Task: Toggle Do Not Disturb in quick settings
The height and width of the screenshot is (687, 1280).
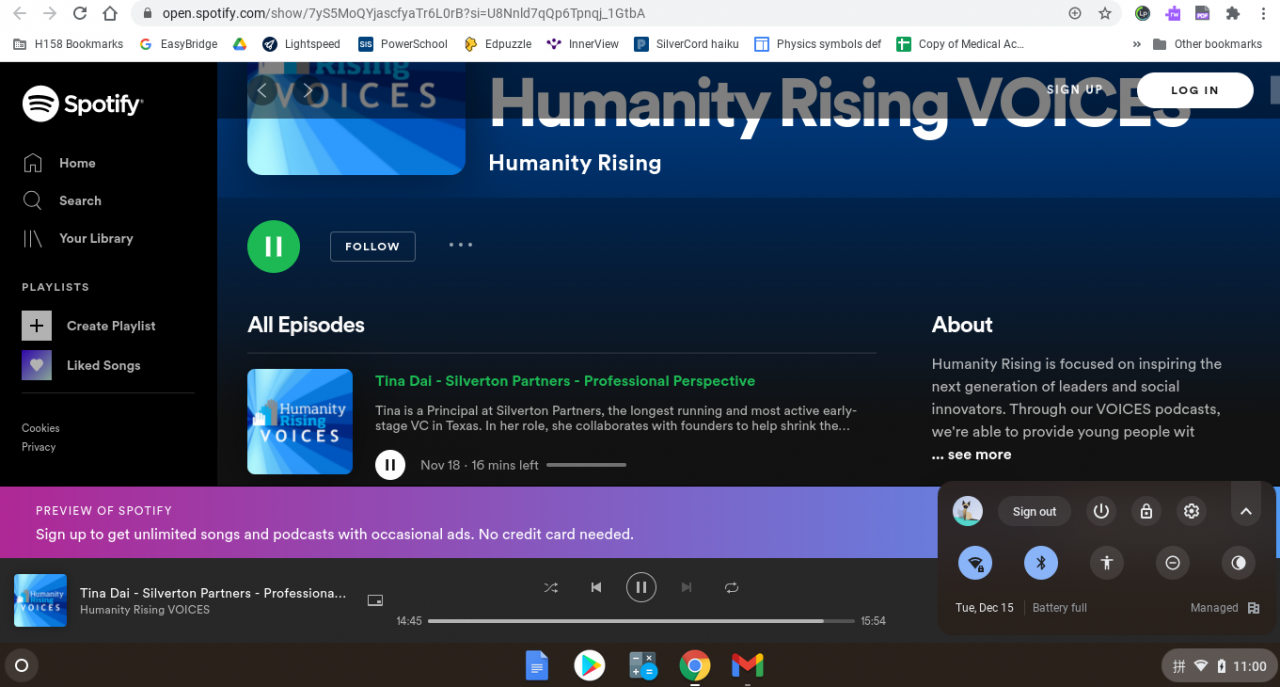Action: click(1173, 563)
